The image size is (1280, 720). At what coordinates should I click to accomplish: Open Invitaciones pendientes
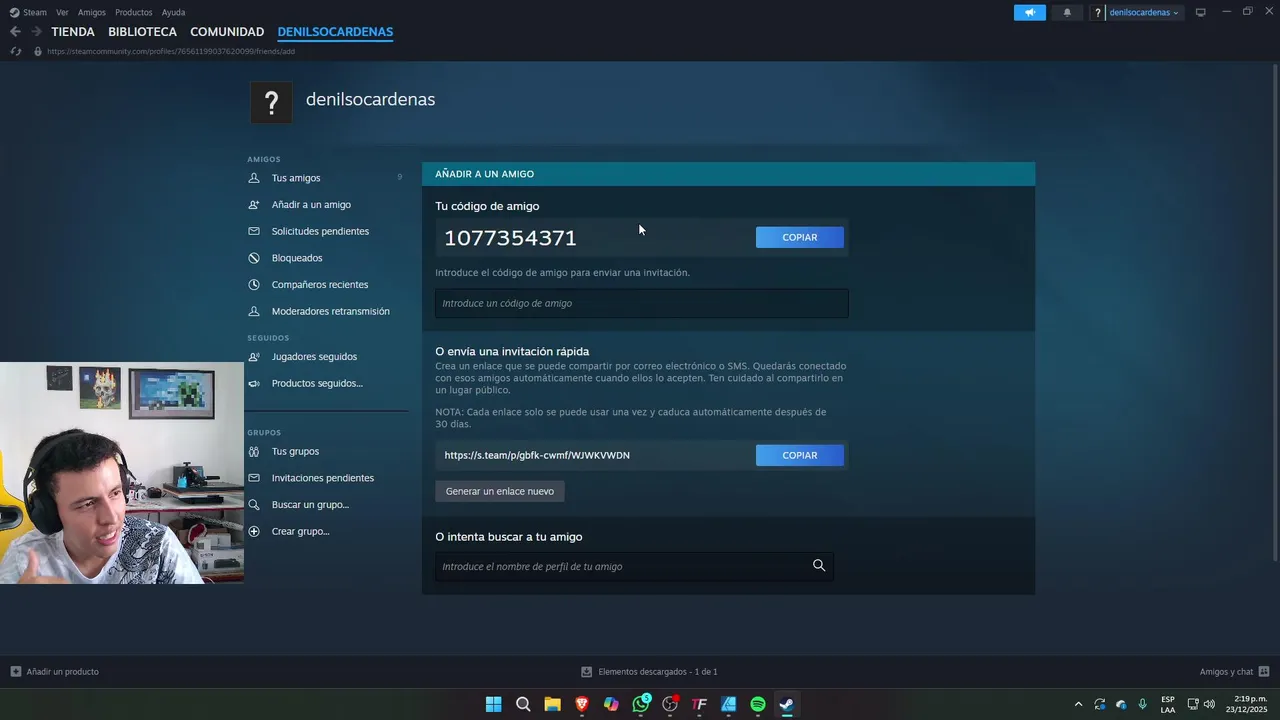(x=325, y=478)
